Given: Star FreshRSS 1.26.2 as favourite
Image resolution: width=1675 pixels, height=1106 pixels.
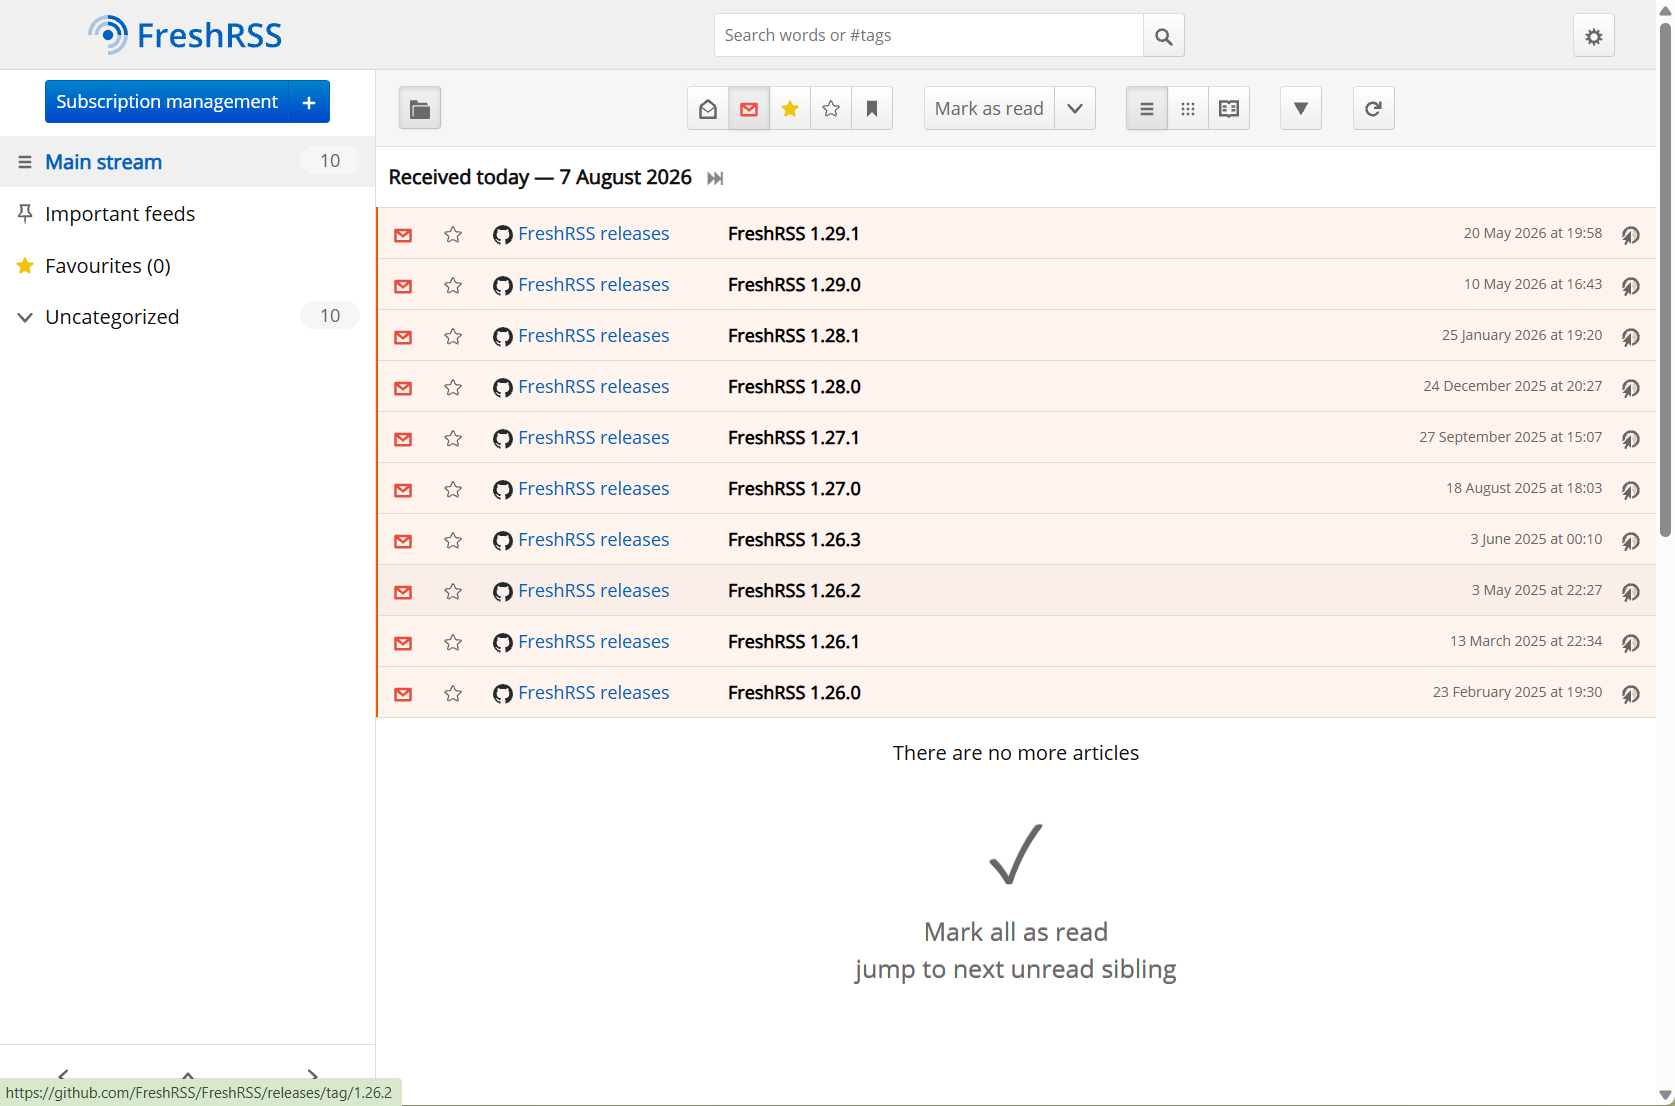Looking at the screenshot, I should point(453,591).
